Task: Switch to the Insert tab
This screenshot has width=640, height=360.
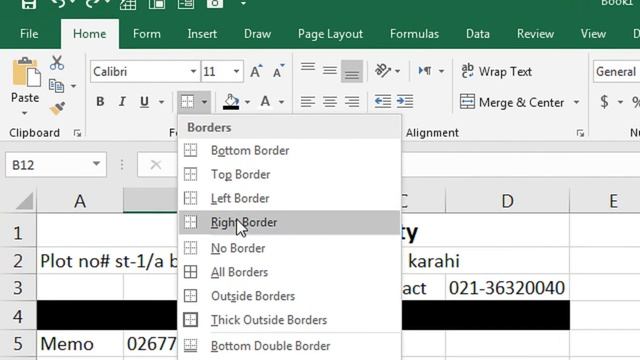Action: pyautogui.click(x=202, y=34)
